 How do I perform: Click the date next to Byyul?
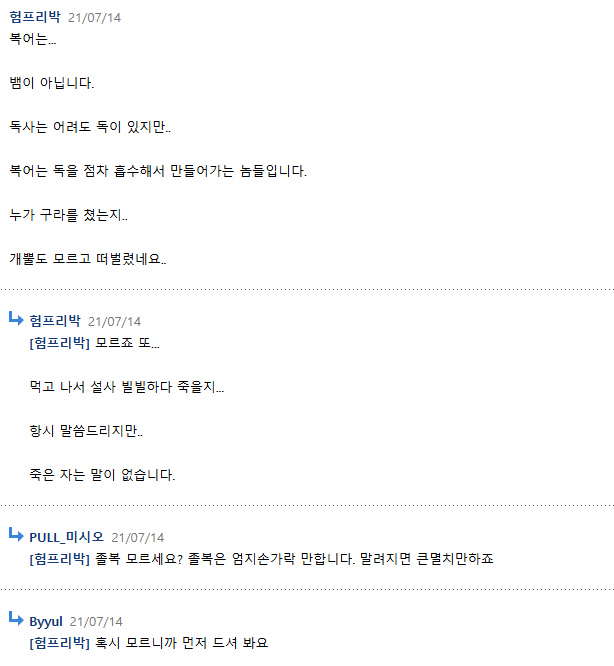[x=96, y=622]
